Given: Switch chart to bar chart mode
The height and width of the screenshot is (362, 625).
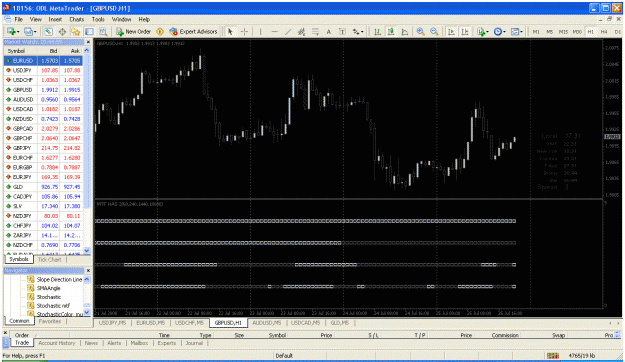Looking at the screenshot, I should point(377,31).
